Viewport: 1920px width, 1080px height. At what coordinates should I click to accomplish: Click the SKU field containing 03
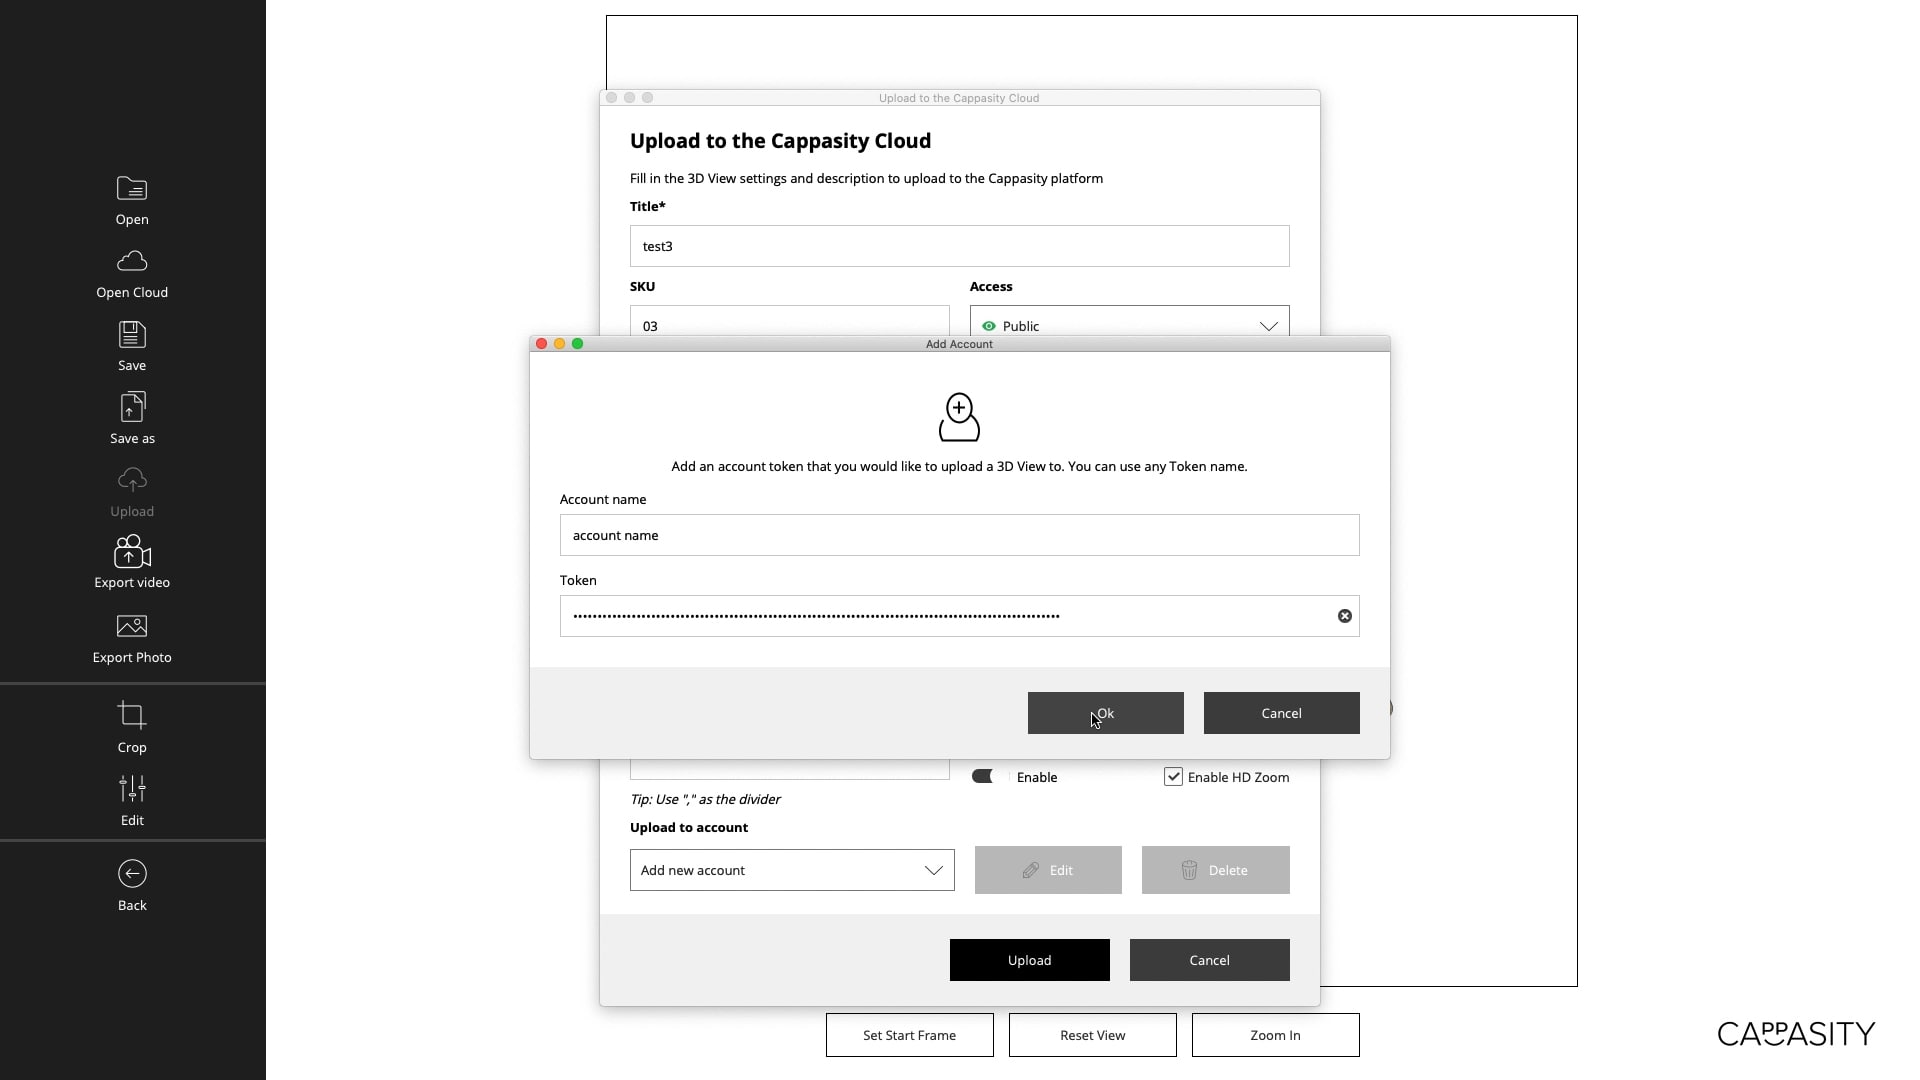790,321
